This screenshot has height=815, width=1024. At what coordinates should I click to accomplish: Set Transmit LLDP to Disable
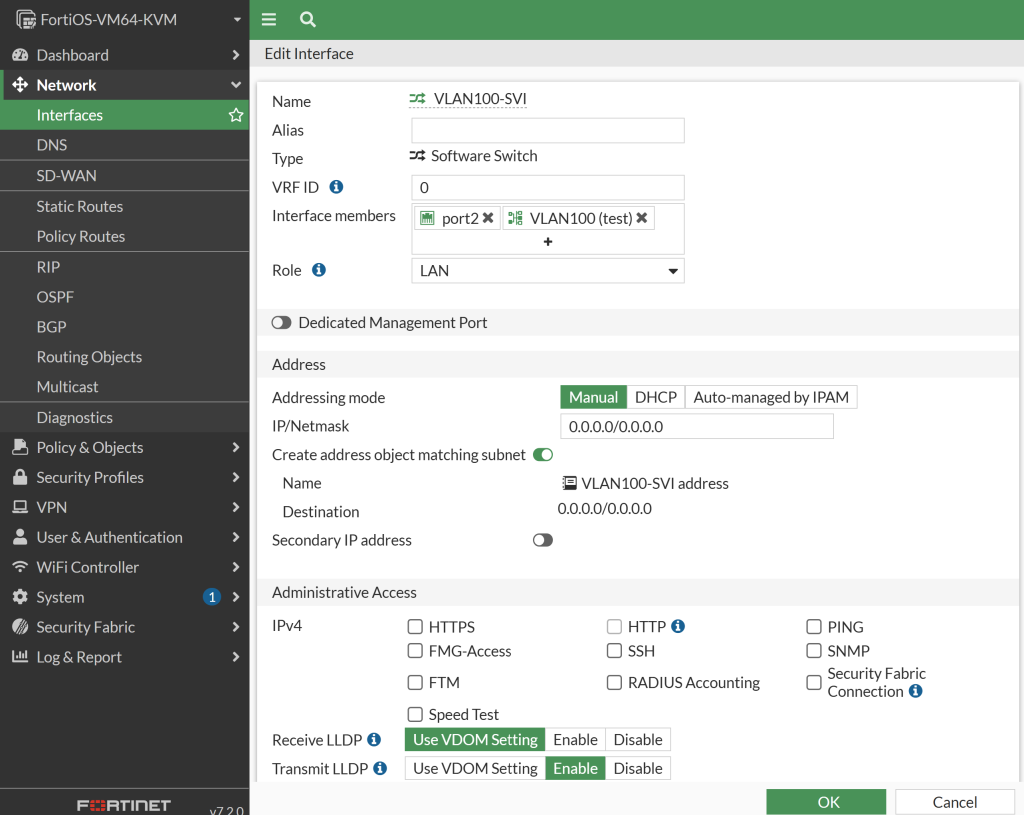tap(638, 768)
